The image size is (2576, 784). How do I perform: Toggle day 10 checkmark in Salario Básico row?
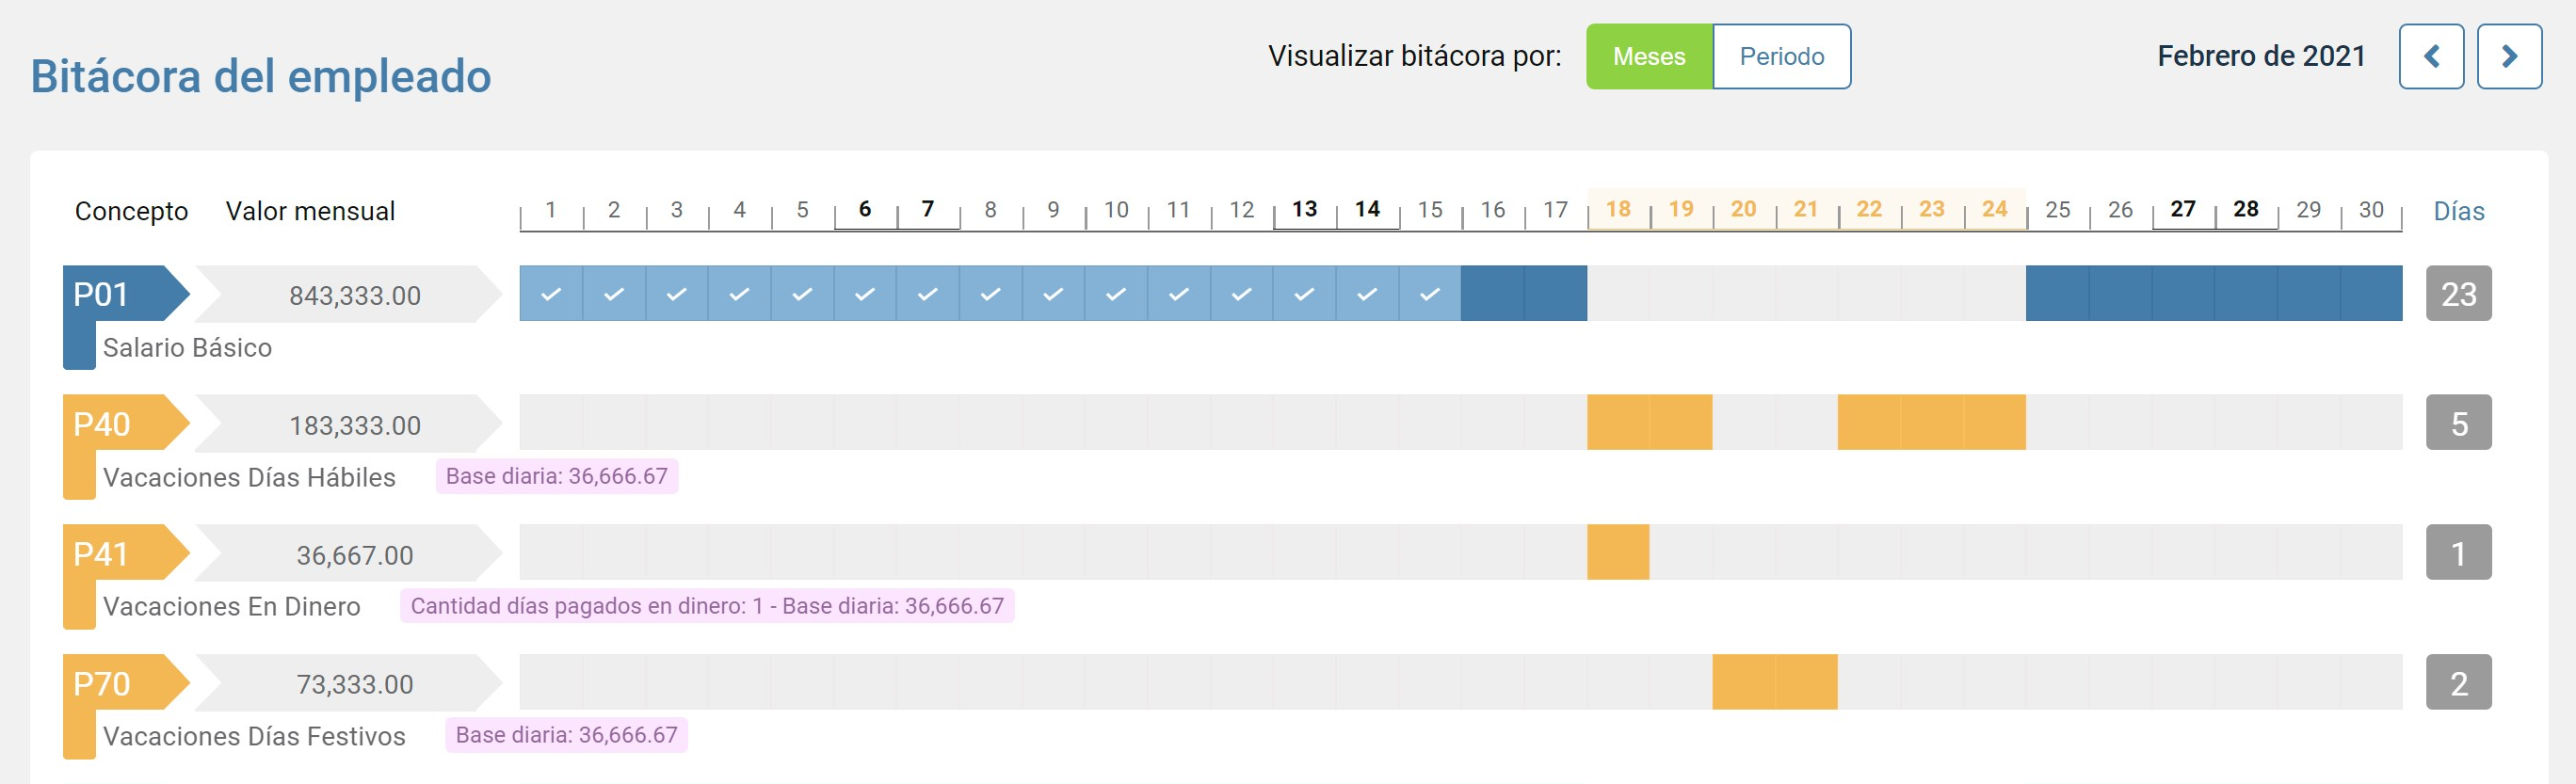click(1116, 294)
